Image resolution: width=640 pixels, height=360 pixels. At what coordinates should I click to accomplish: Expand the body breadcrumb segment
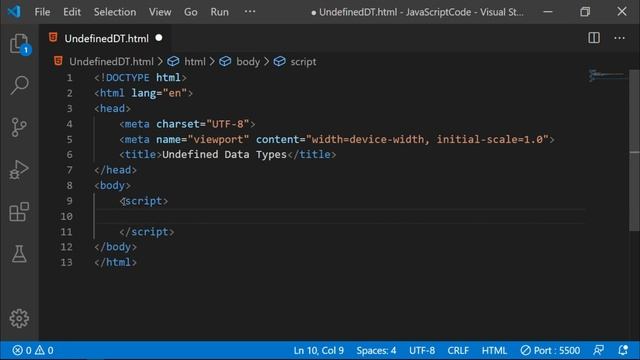coord(248,62)
